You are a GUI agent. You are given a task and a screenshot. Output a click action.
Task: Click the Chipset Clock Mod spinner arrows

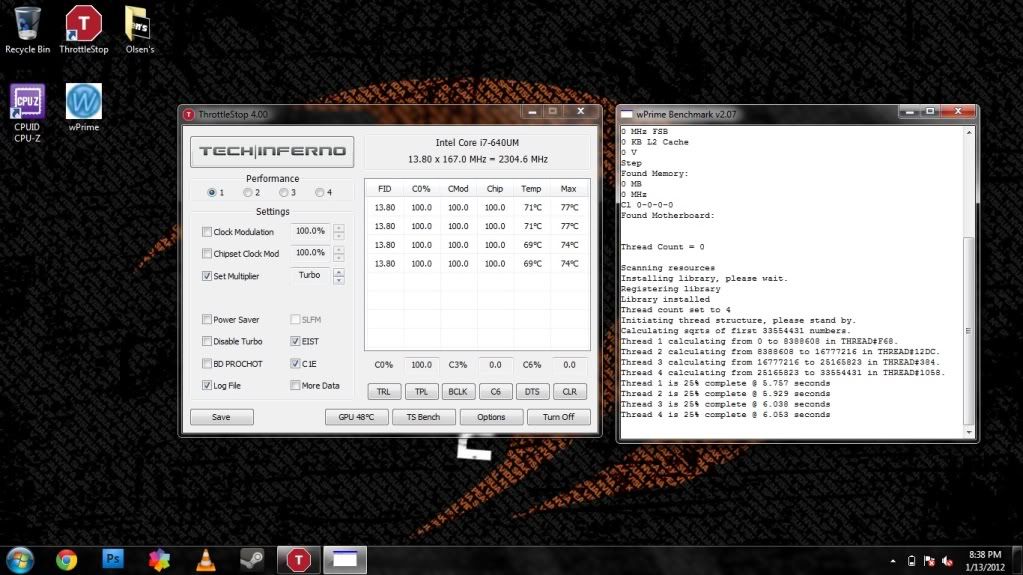click(x=339, y=253)
